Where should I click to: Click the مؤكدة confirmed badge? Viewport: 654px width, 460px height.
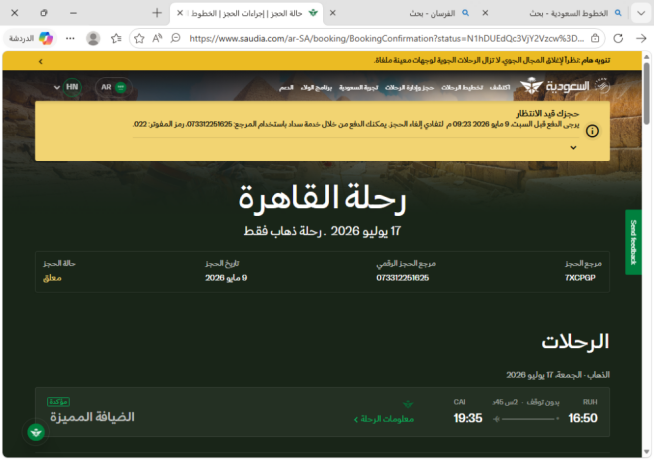[58, 402]
